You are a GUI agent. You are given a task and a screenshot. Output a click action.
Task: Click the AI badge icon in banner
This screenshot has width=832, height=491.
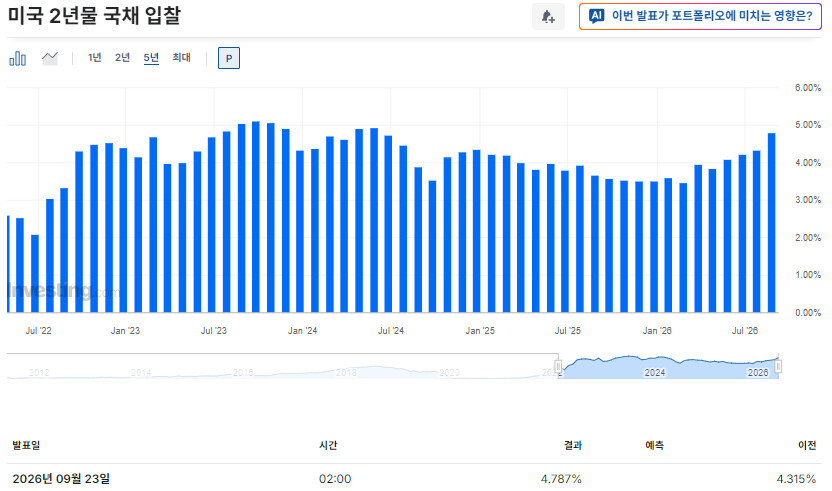596,16
